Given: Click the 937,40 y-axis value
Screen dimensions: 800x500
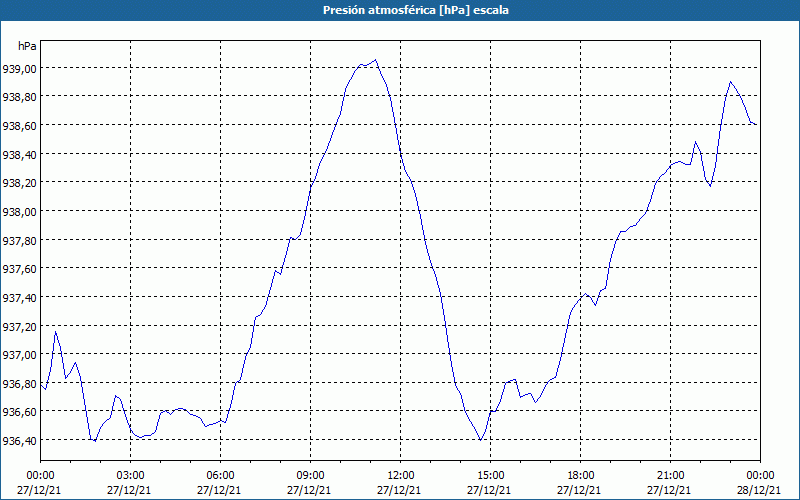Looking at the screenshot, I should 20,298.
